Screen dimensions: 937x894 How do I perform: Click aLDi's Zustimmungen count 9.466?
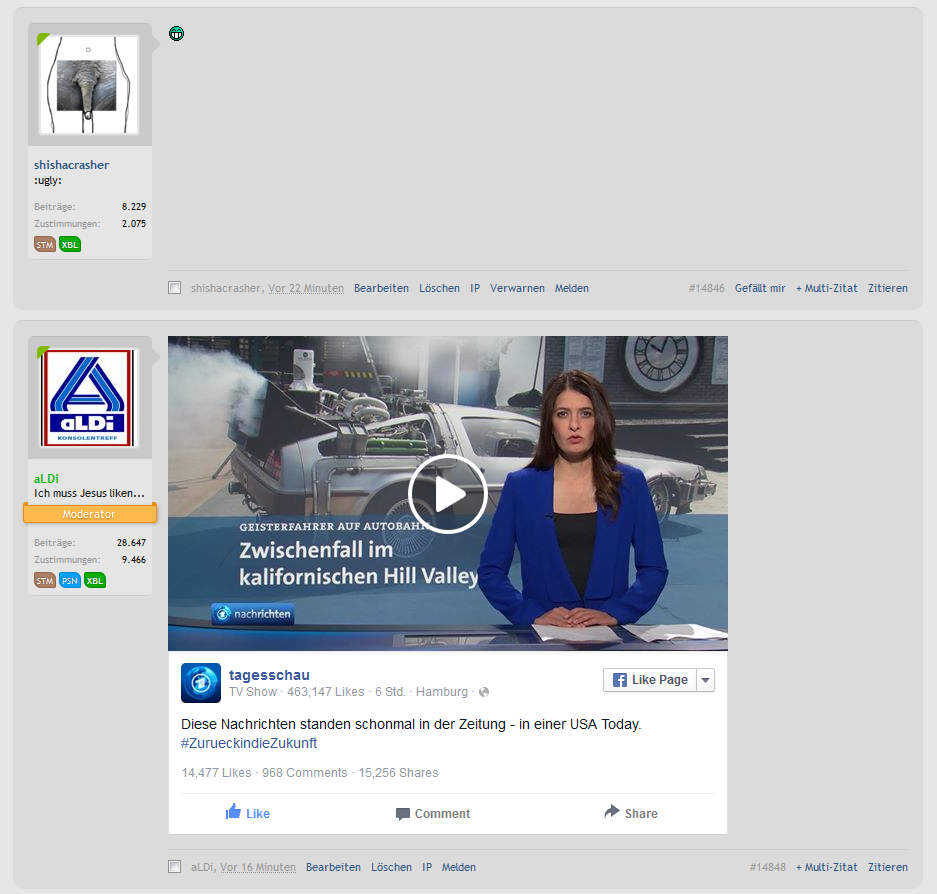click(x=134, y=559)
